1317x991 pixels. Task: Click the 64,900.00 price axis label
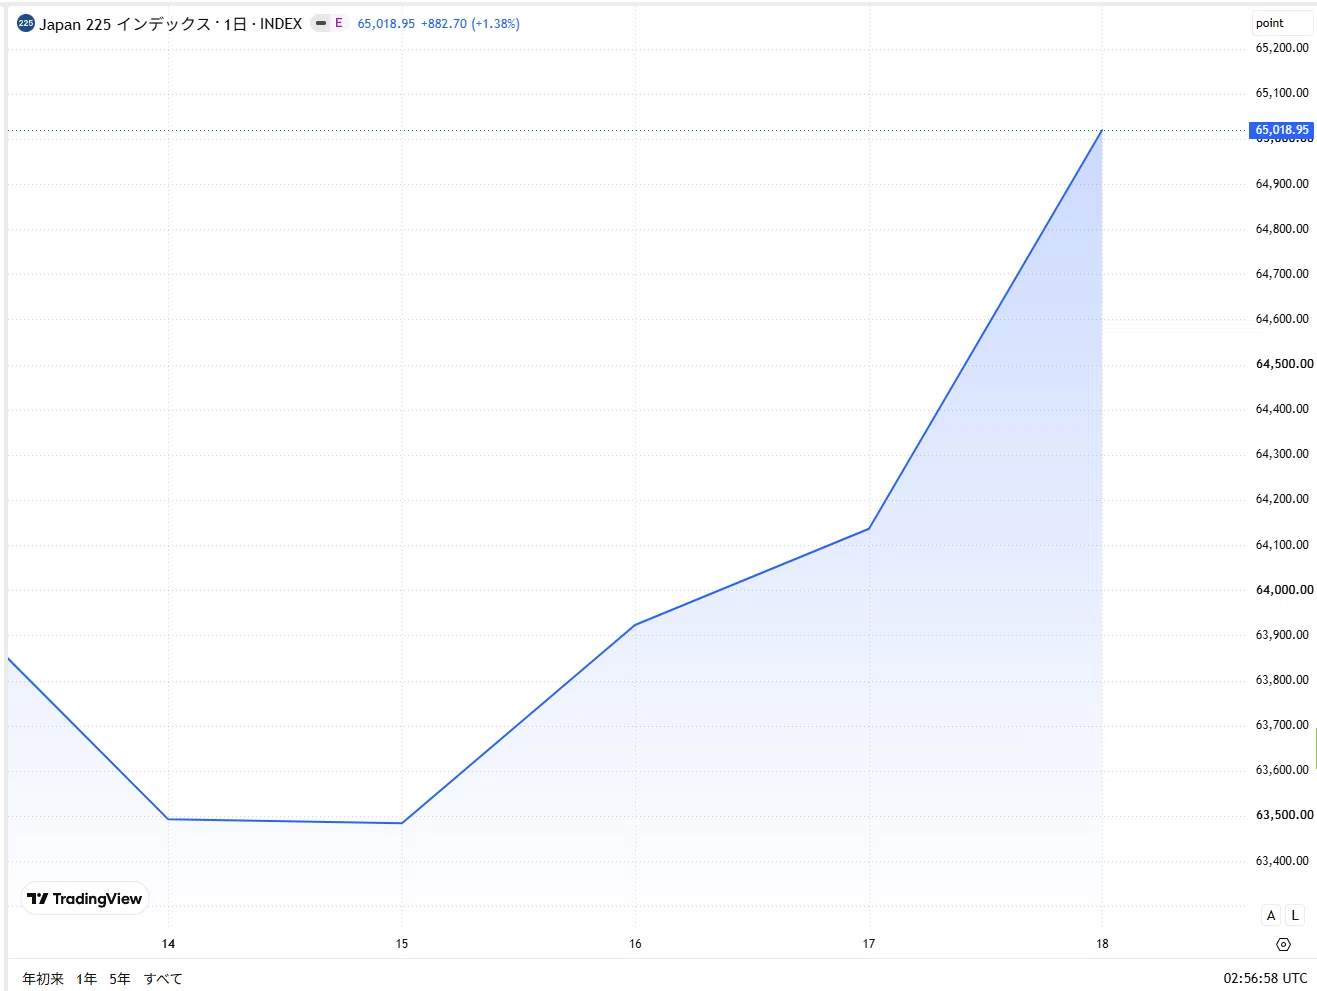click(x=1282, y=184)
